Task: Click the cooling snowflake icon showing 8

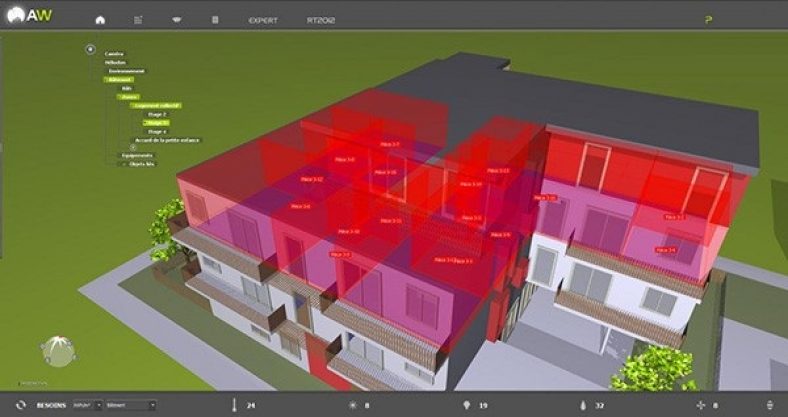Action: click(x=353, y=405)
